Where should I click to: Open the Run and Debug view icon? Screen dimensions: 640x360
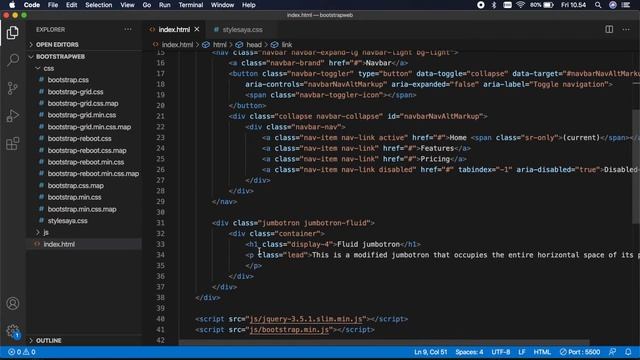(x=13, y=116)
